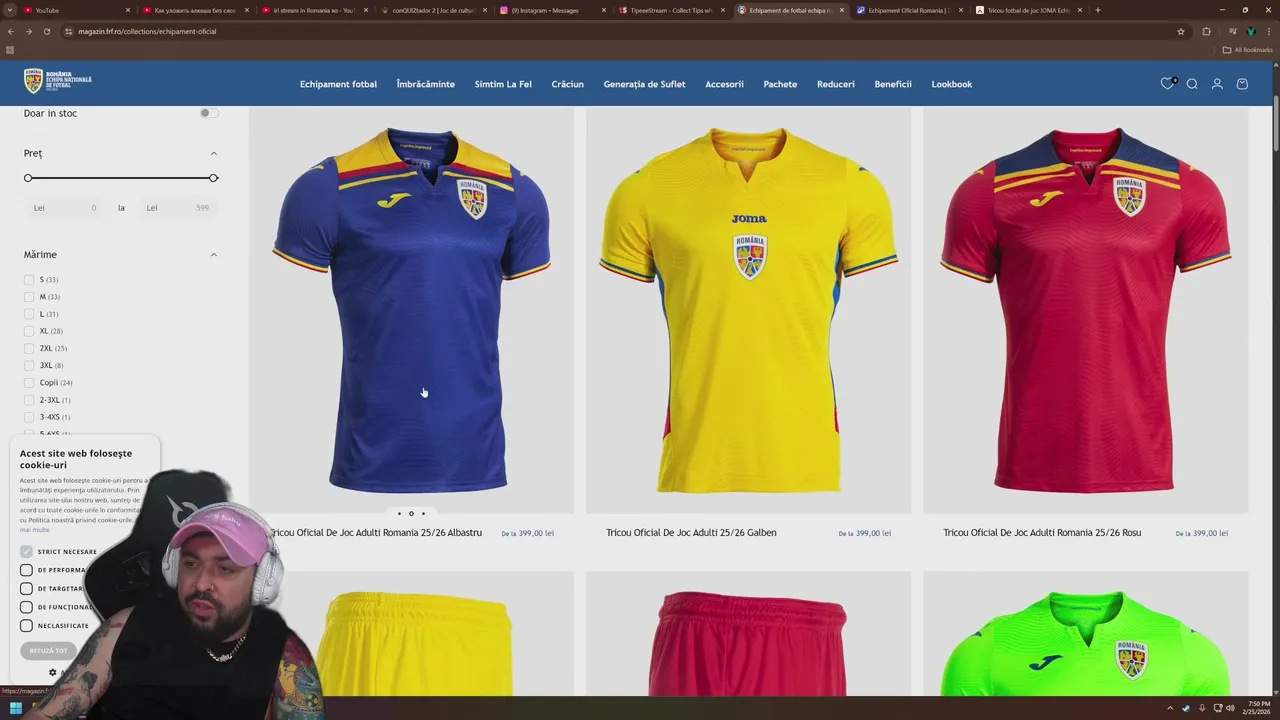Go to Pachete page
1280x720 pixels.
(x=780, y=84)
